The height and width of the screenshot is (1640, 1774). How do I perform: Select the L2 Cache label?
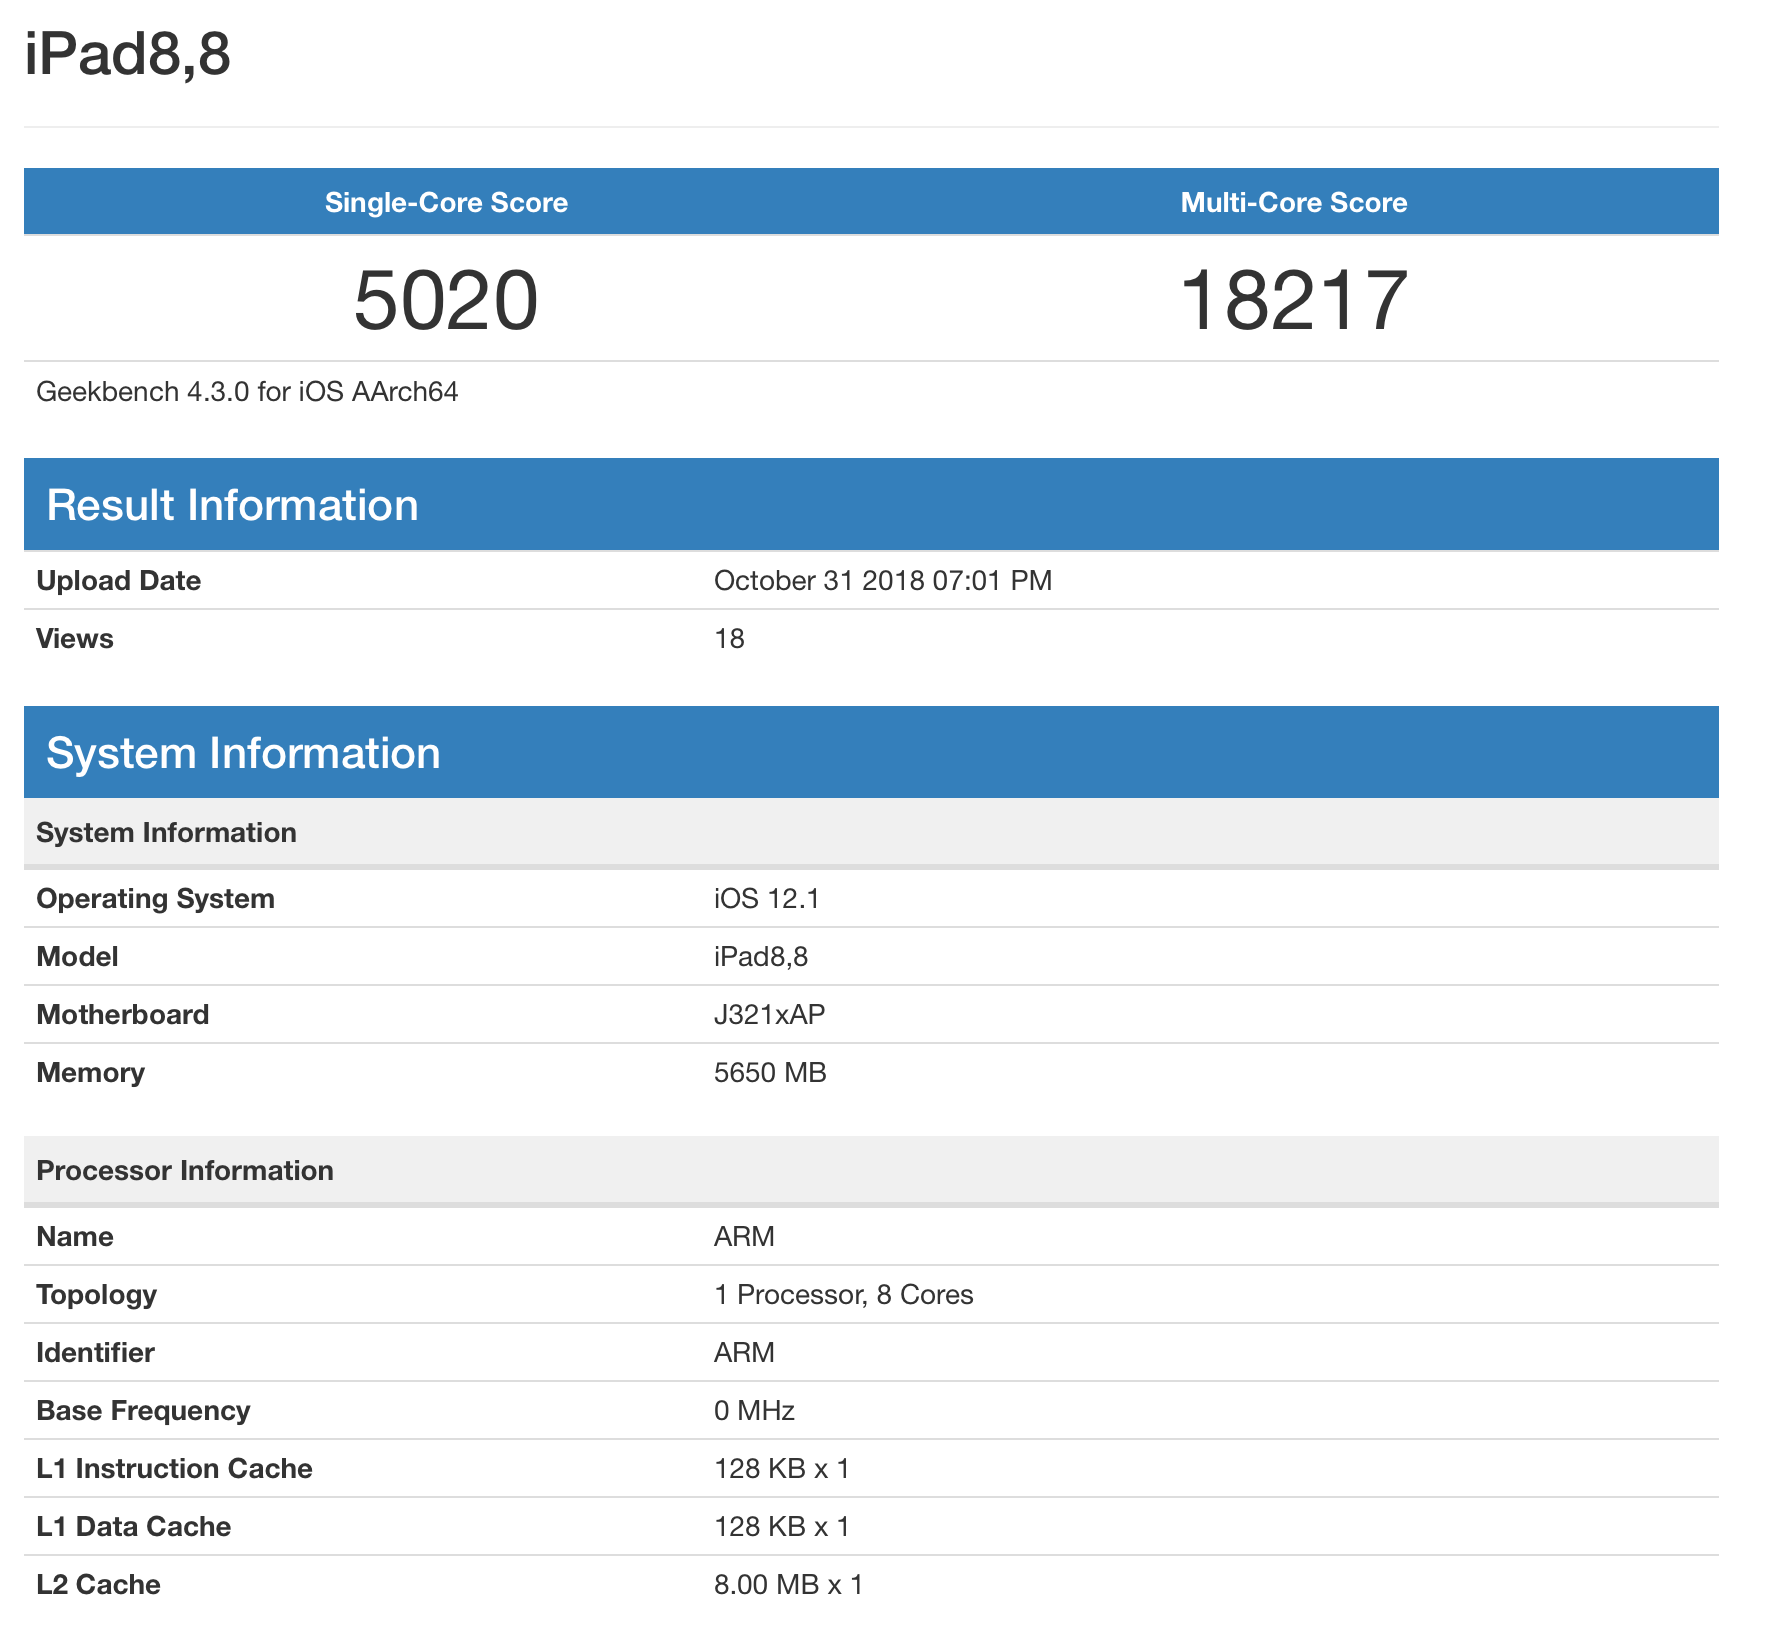click(98, 1585)
